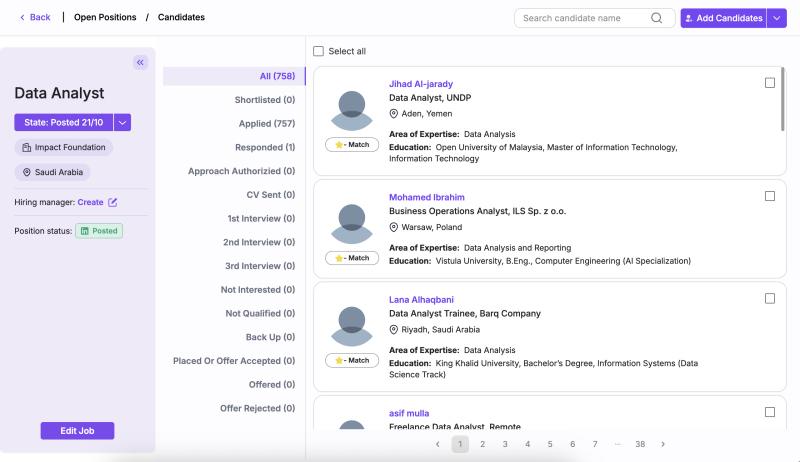Click the candidate list vertical scrollbar
The image size is (800, 462).
tap(783, 100)
